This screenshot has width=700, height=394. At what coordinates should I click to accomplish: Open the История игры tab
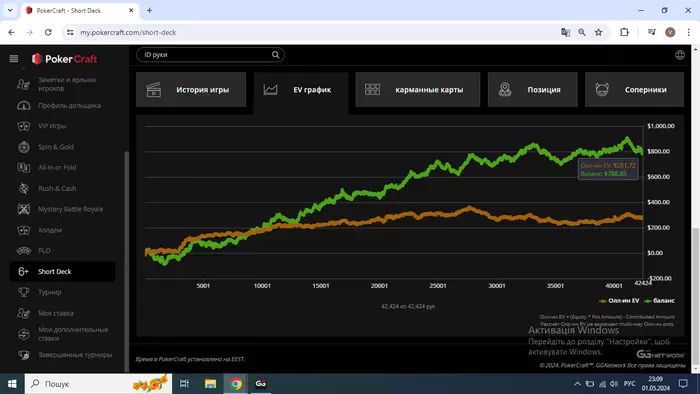click(191, 90)
